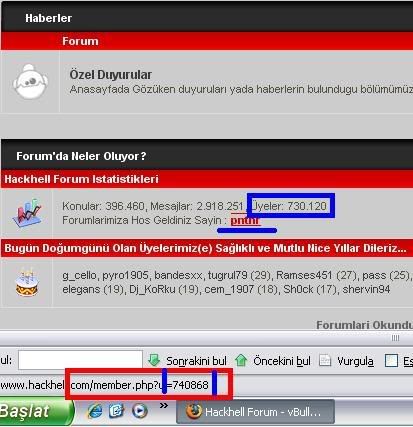
Task: Click the green up arrow find-previous icon
Action: tap(241, 360)
